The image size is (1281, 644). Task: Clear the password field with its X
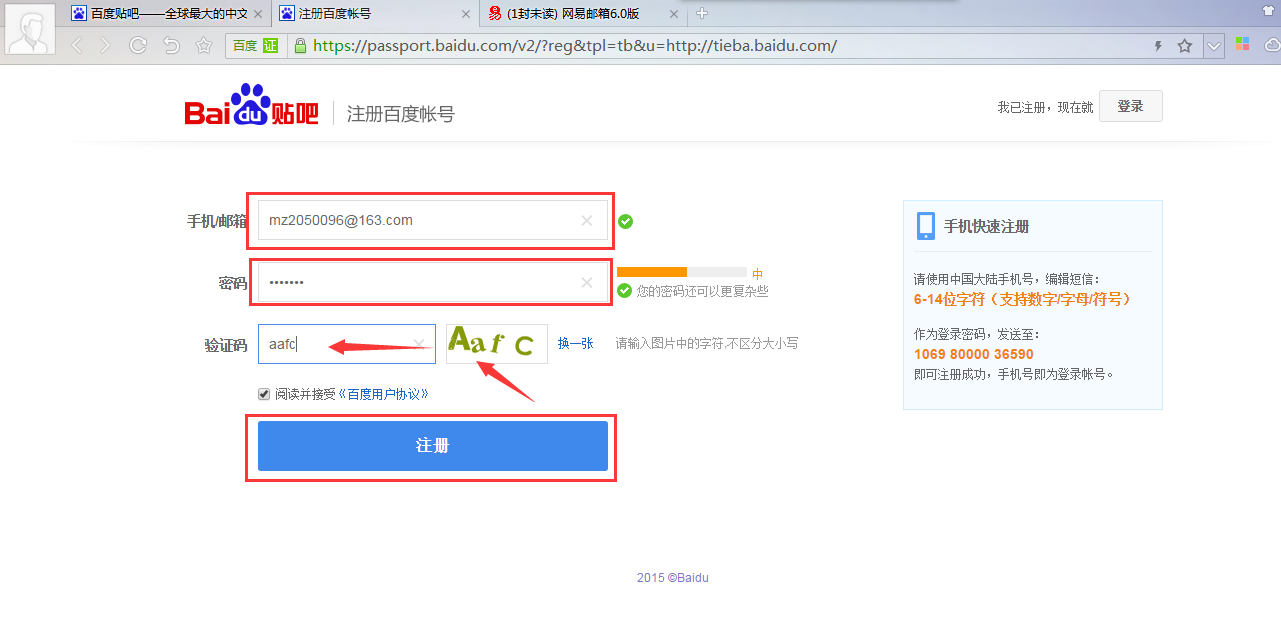[x=587, y=283]
